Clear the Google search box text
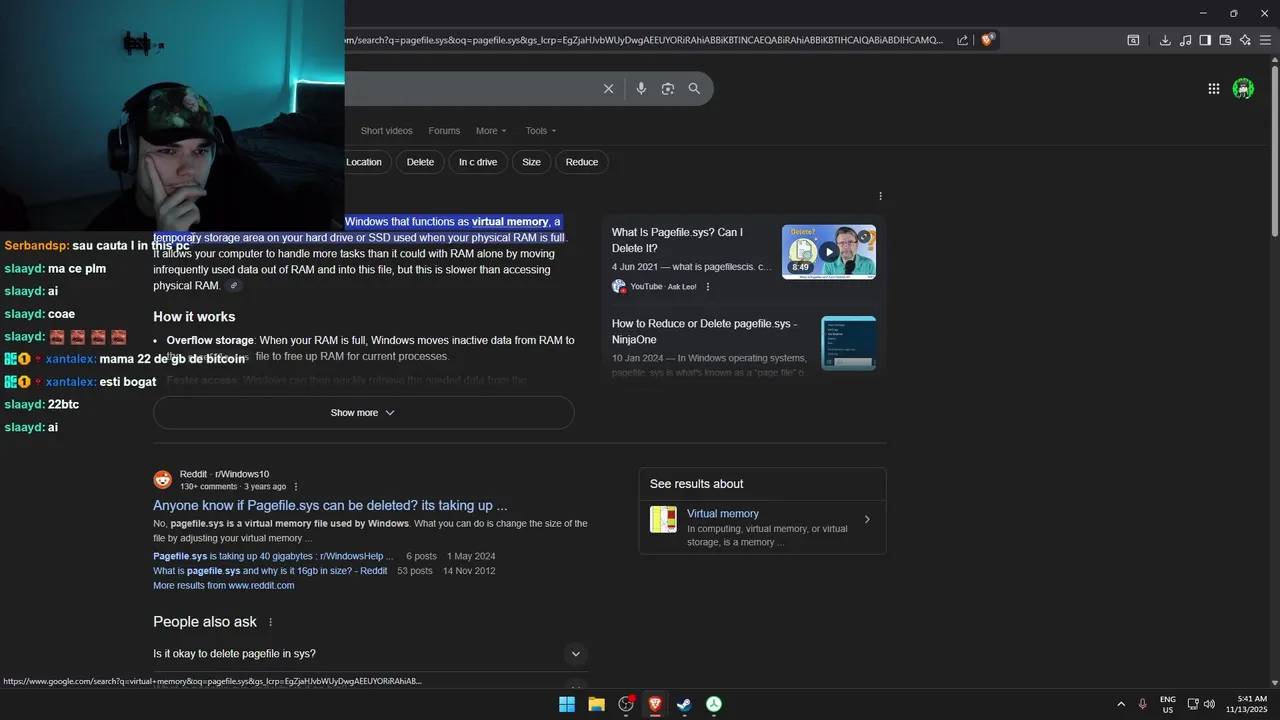1280x720 pixels. click(608, 89)
